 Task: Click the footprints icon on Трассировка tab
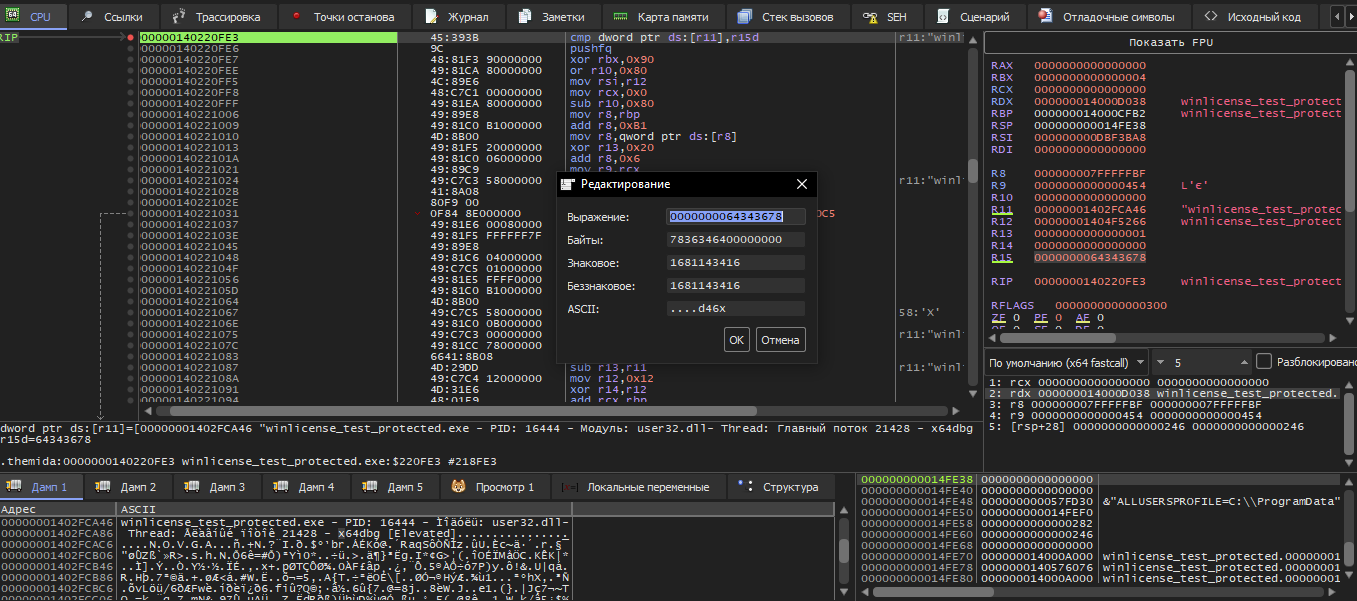[x=179, y=17]
